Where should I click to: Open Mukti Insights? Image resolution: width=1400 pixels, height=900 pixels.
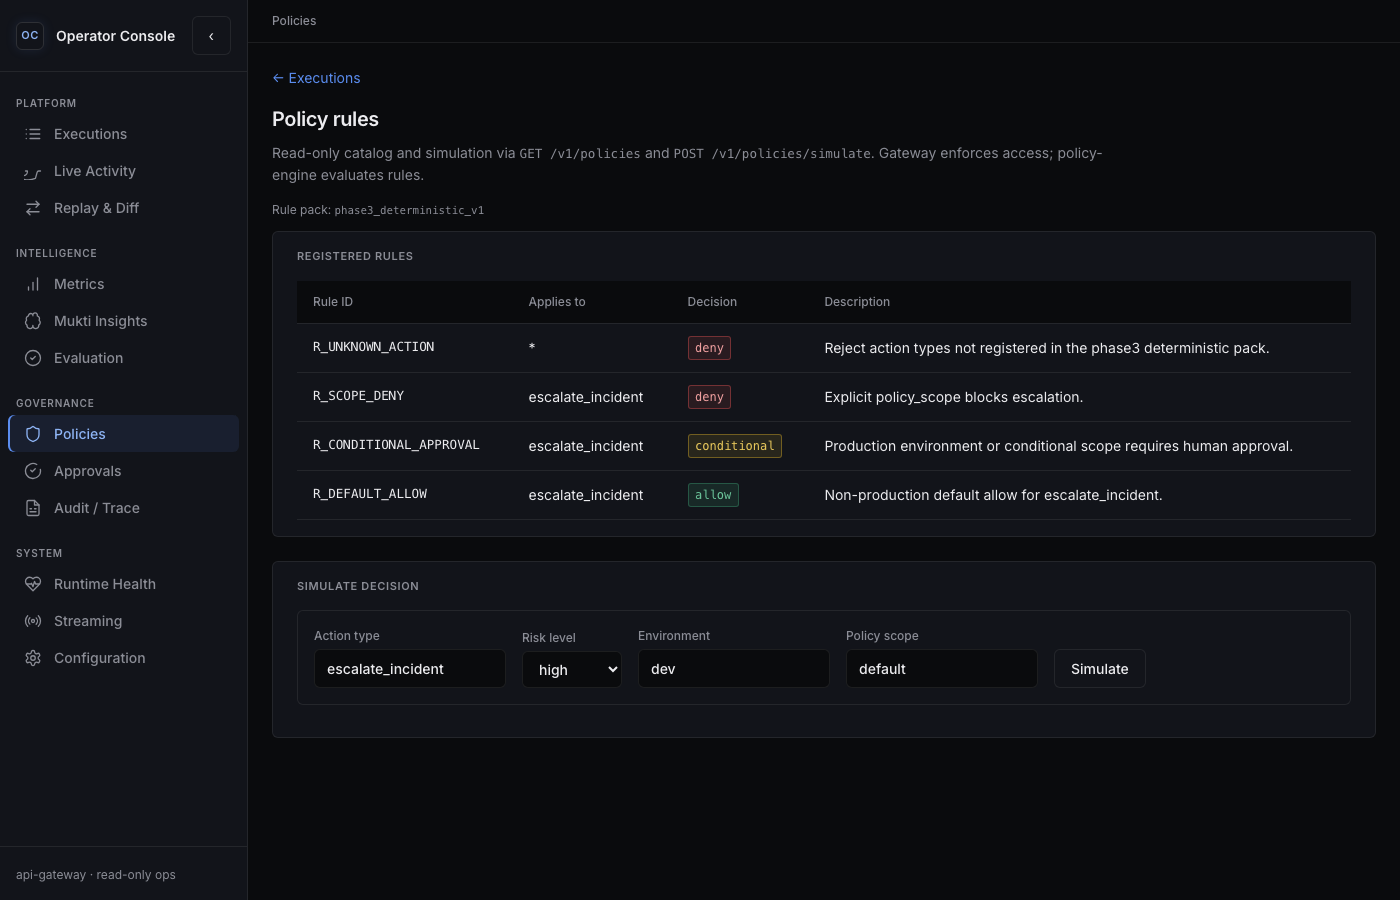[124, 321]
